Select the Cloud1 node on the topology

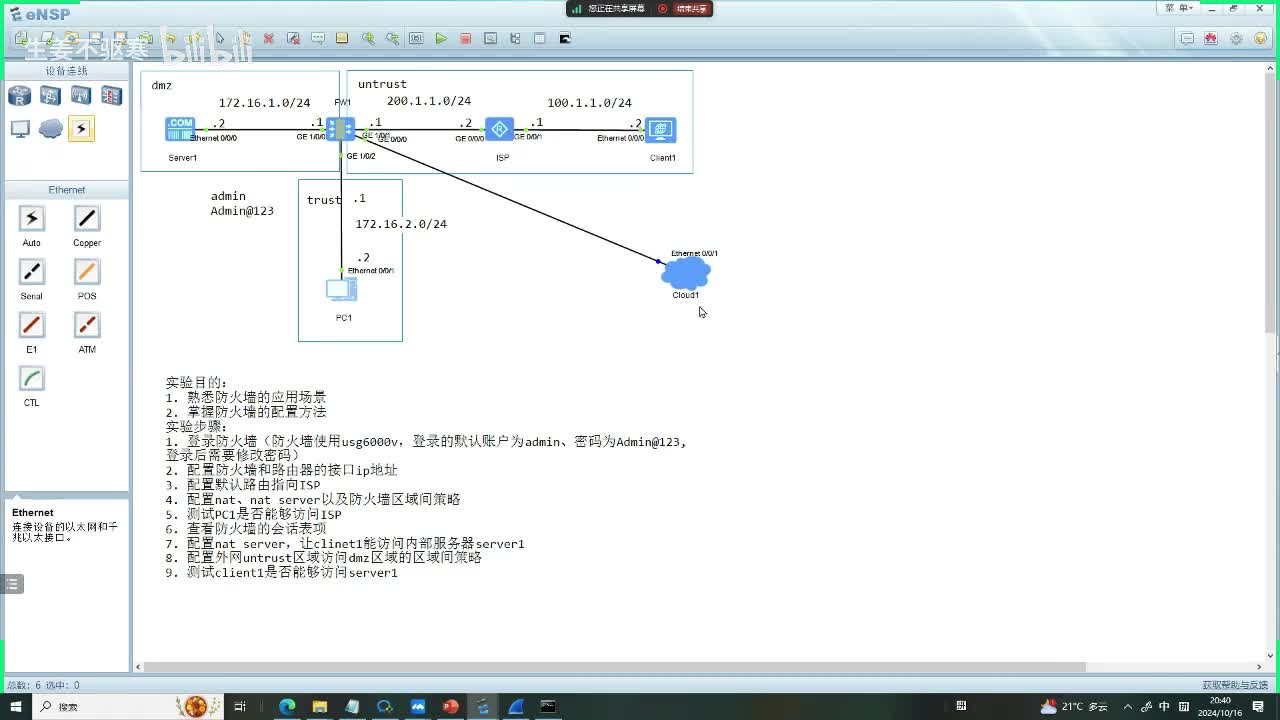[686, 272]
